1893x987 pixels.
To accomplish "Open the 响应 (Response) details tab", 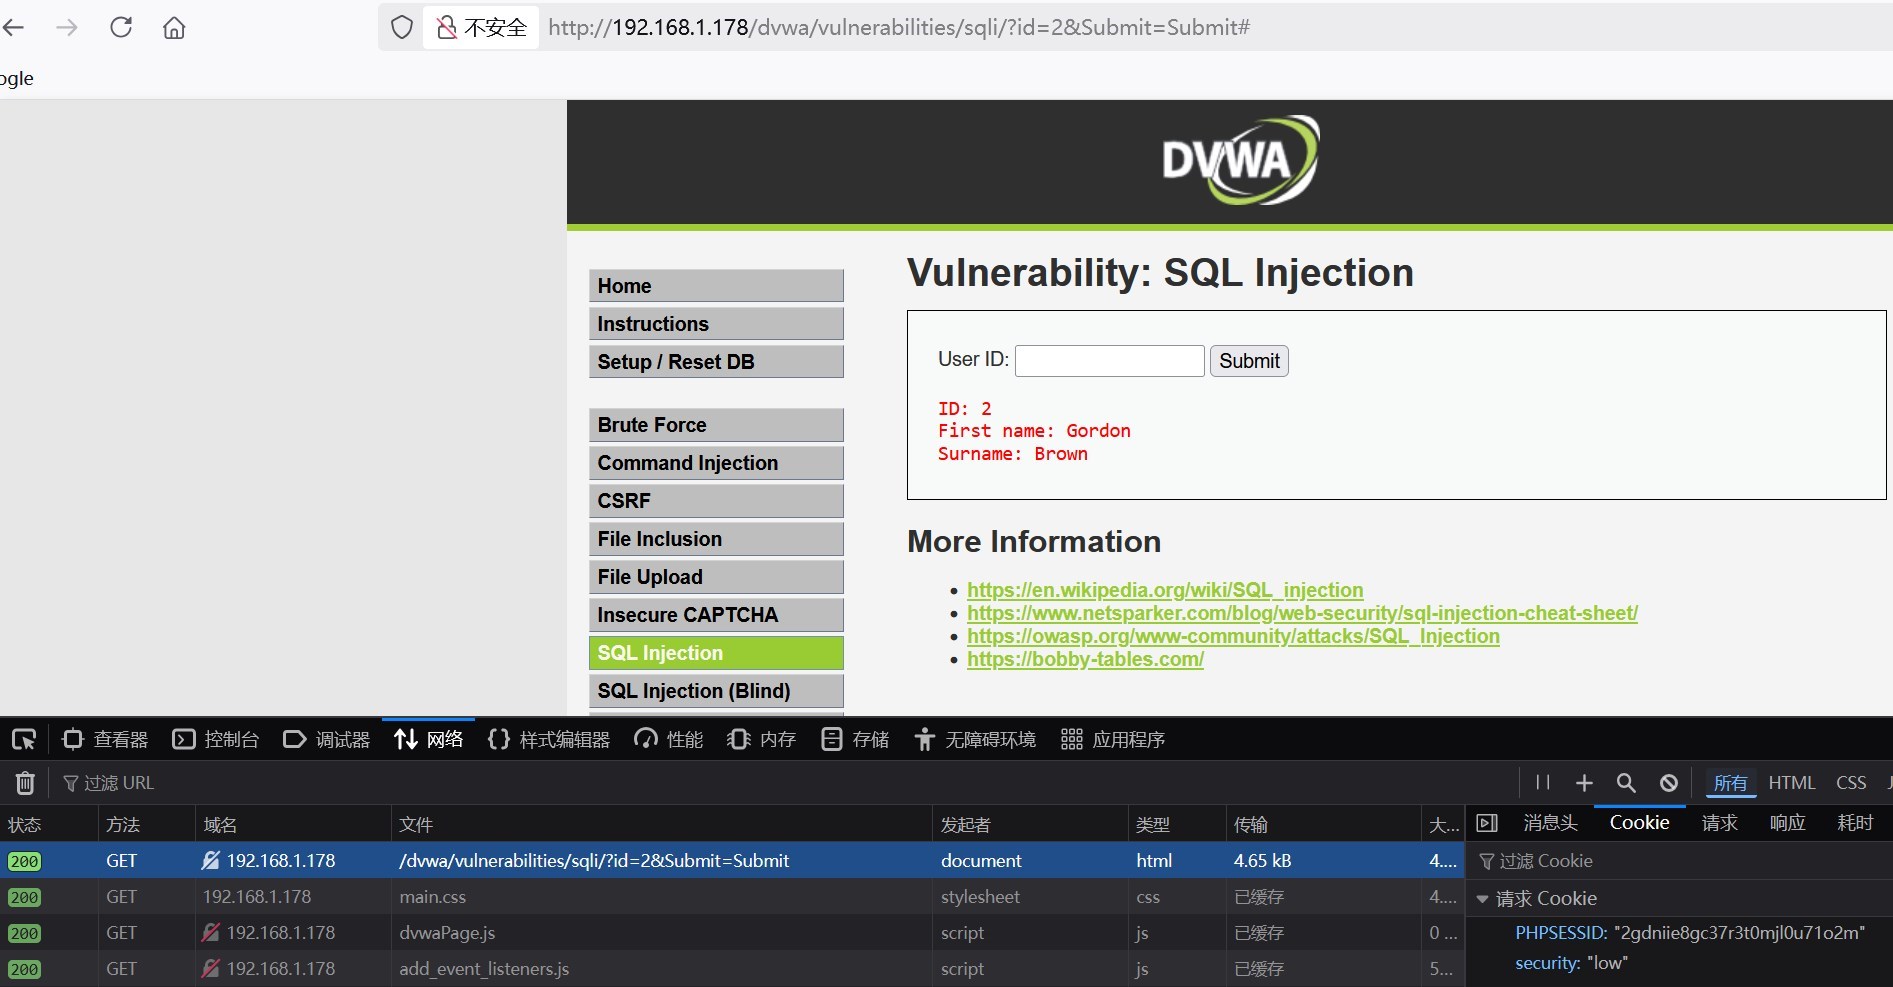I will (1787, 823).
